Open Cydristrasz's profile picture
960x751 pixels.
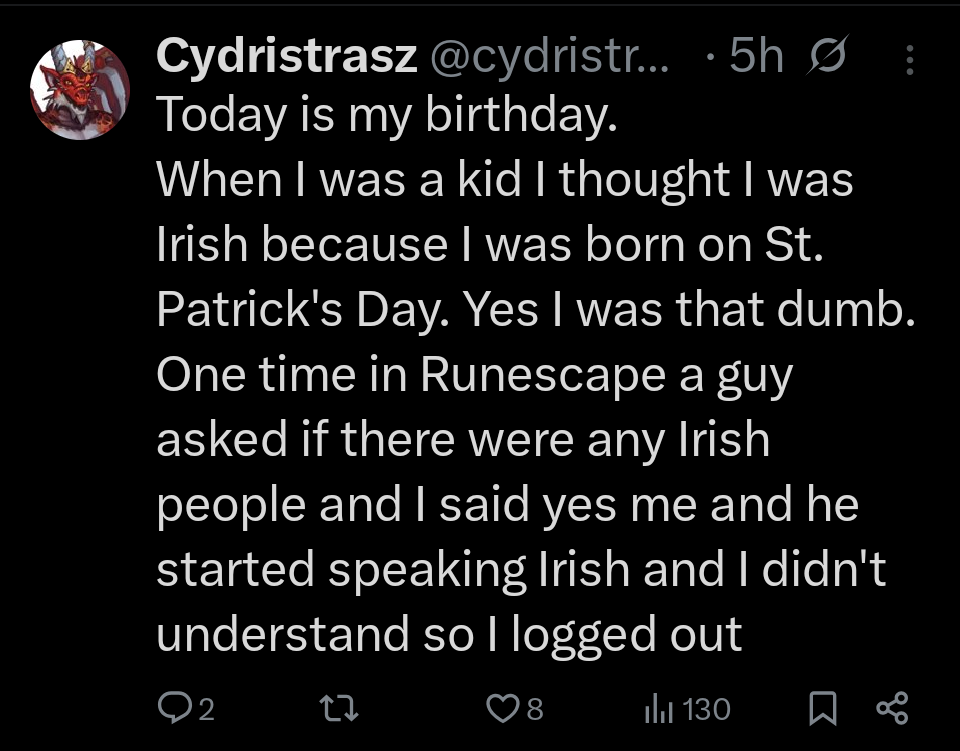[x=80, y=90]
